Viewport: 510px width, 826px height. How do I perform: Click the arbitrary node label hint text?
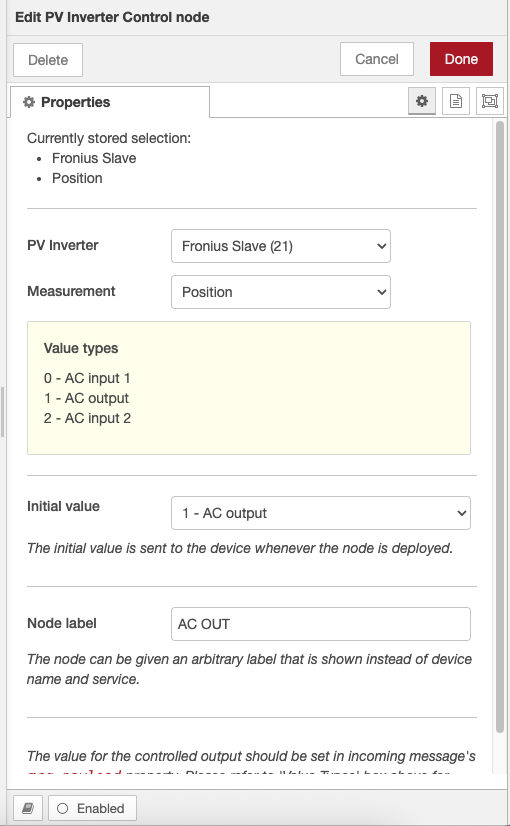coord(249,669)
